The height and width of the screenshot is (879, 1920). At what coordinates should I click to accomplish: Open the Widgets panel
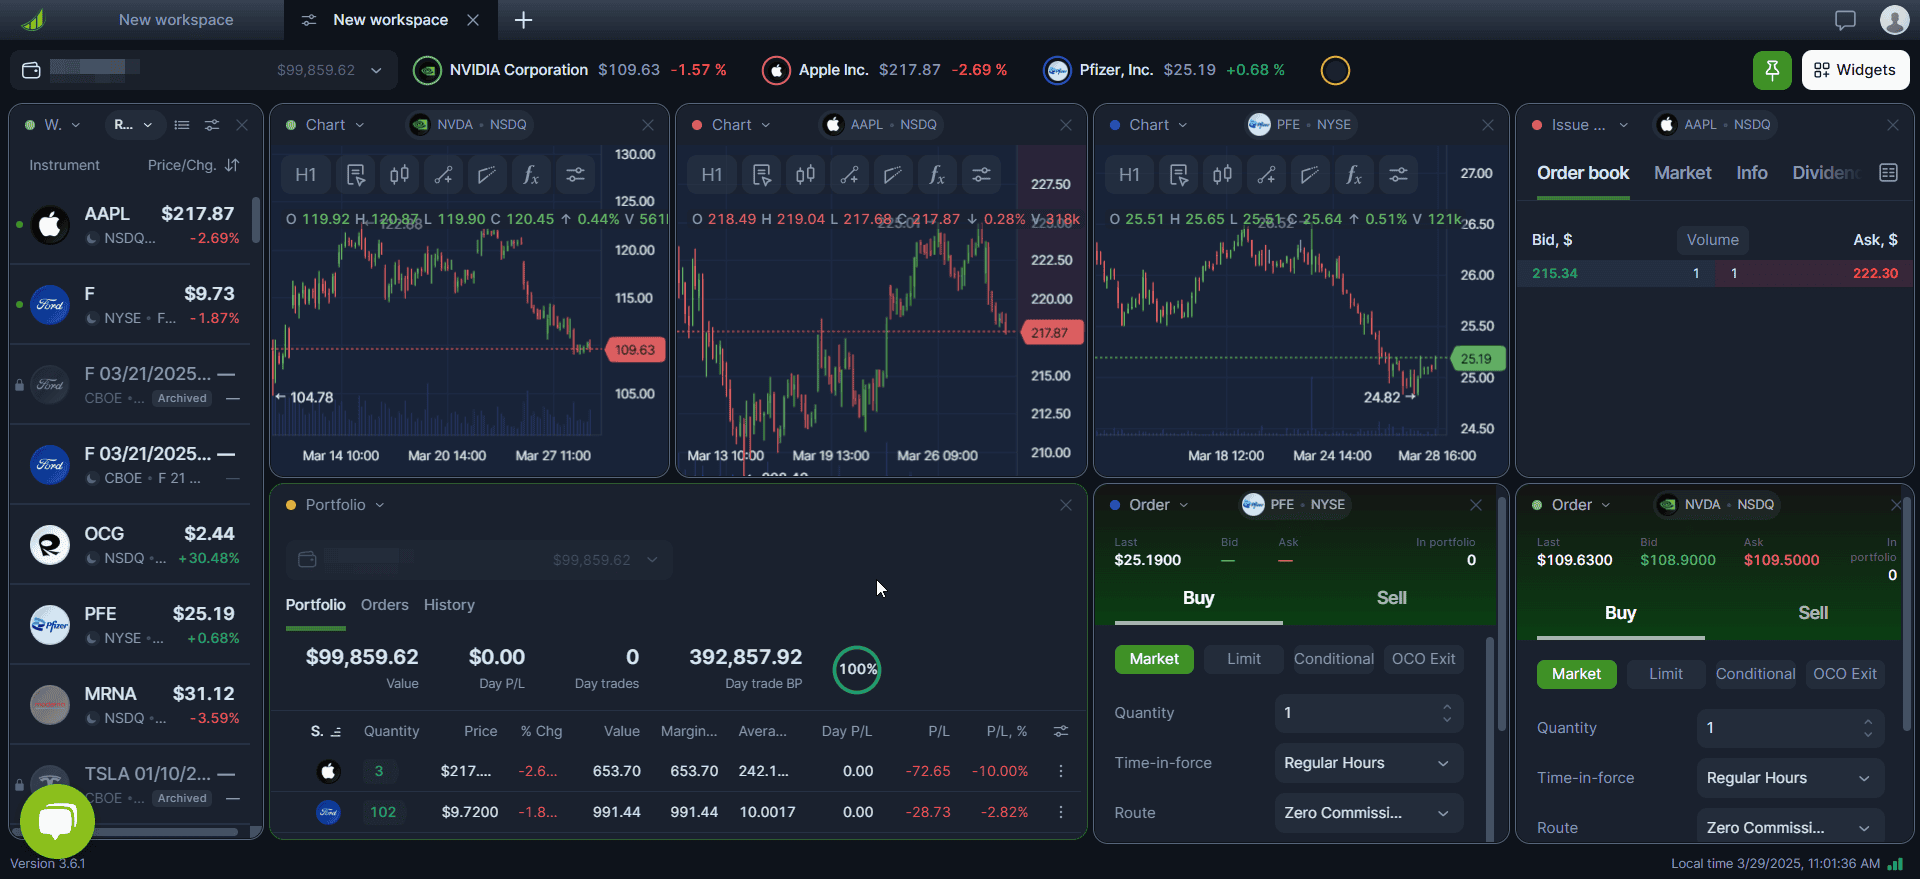pos(1856,70)
